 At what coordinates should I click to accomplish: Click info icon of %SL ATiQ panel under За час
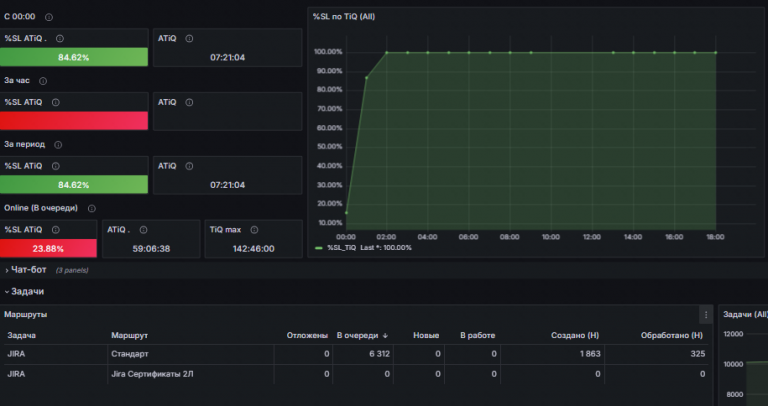[x=56, y=102]
